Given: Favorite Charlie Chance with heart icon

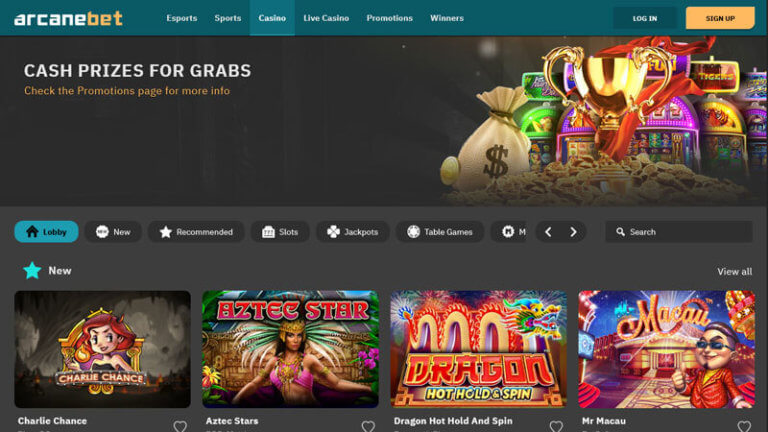Looking at the screenshot, I should point(180,426).
